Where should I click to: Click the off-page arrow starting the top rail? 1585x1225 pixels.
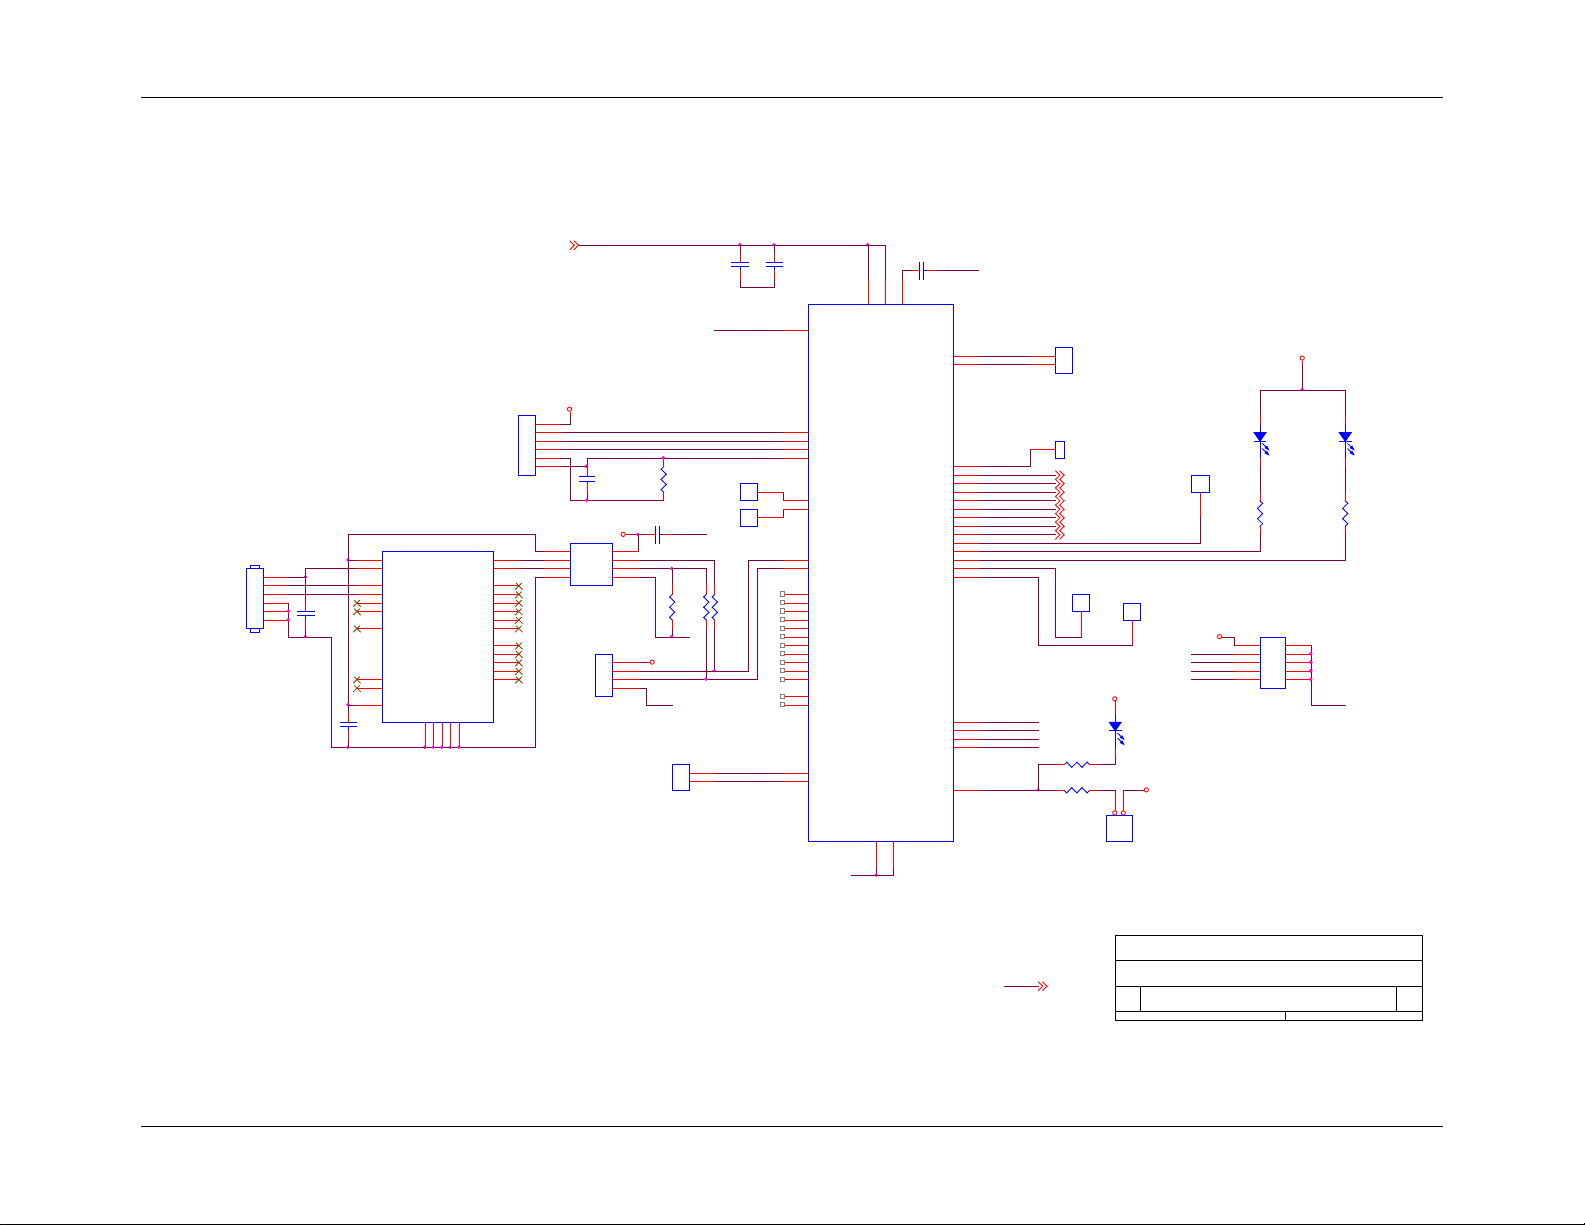click(x=574, y=245)
